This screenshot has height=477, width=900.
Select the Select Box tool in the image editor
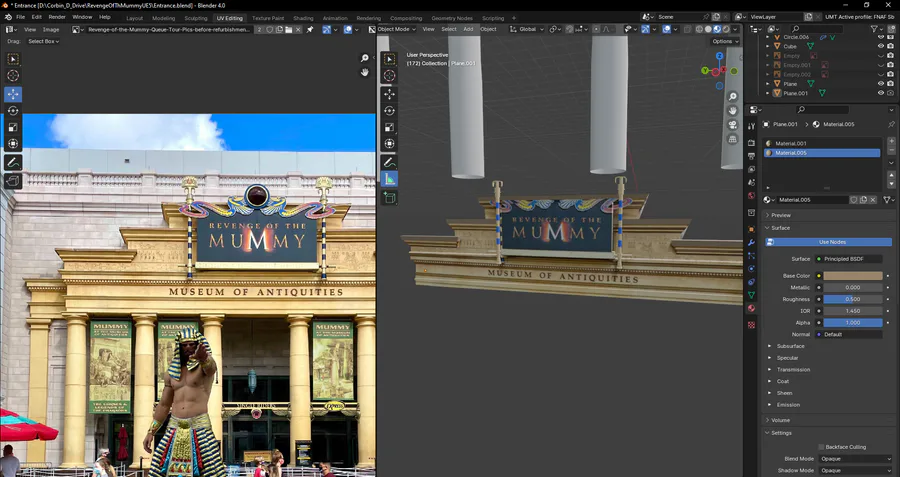point(13,59)
